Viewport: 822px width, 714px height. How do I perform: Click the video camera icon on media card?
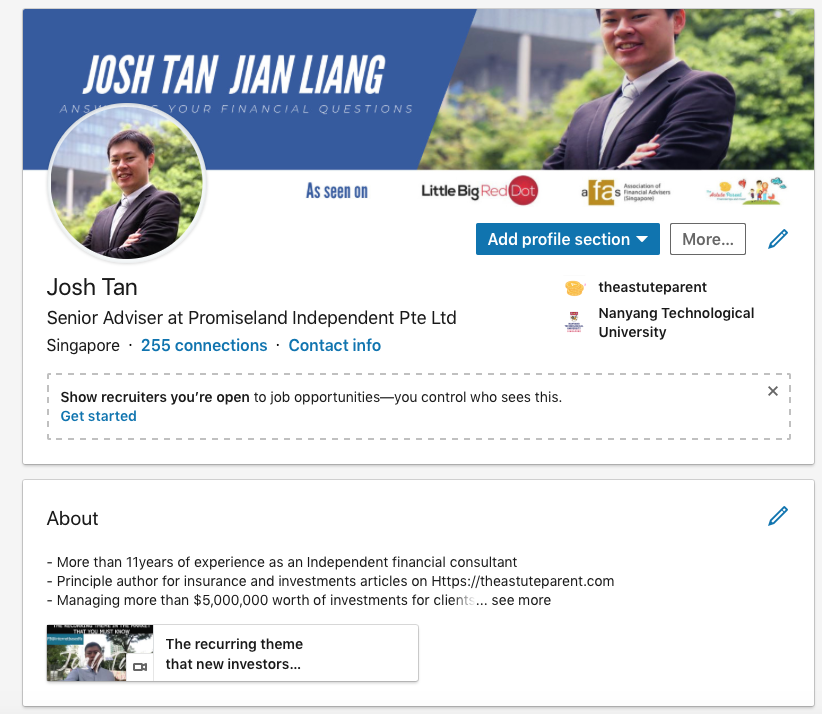coord(139,667)
